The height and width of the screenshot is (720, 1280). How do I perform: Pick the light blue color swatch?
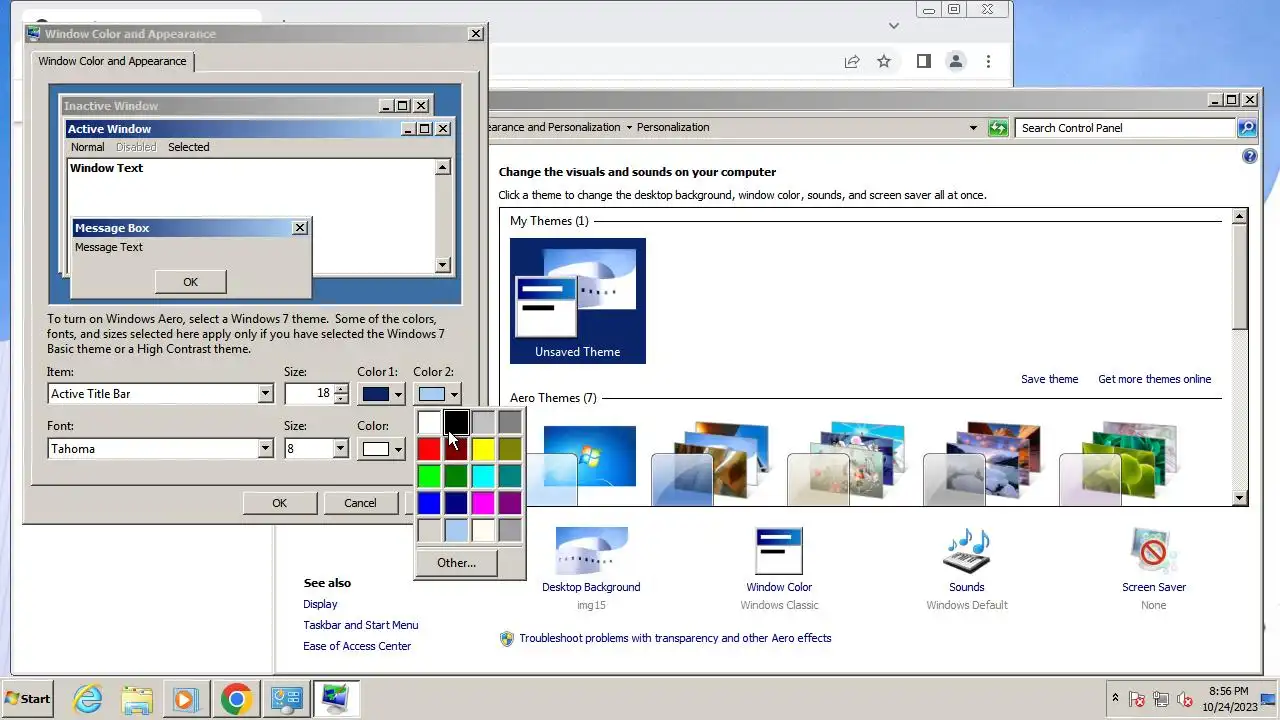456,530
